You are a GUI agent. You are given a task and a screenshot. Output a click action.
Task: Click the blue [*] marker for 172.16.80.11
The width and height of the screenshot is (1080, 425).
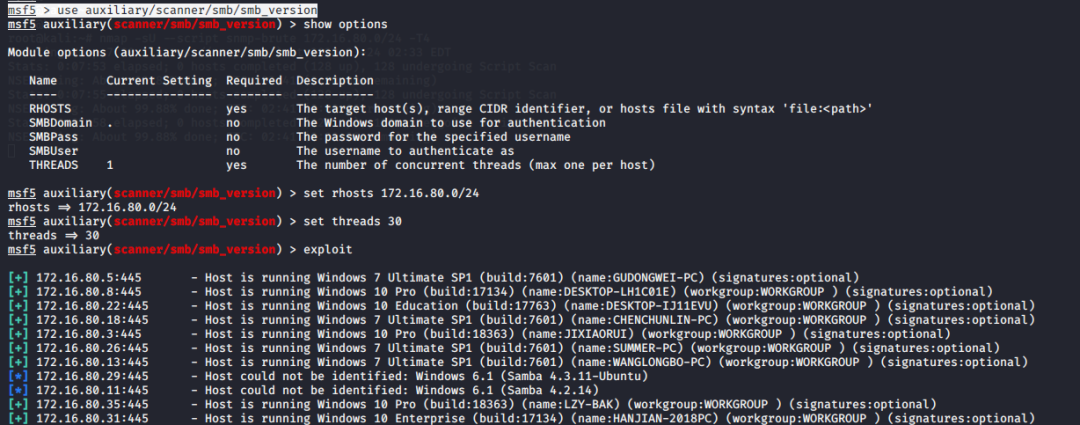pyautogui.click(x=19, y=390)
